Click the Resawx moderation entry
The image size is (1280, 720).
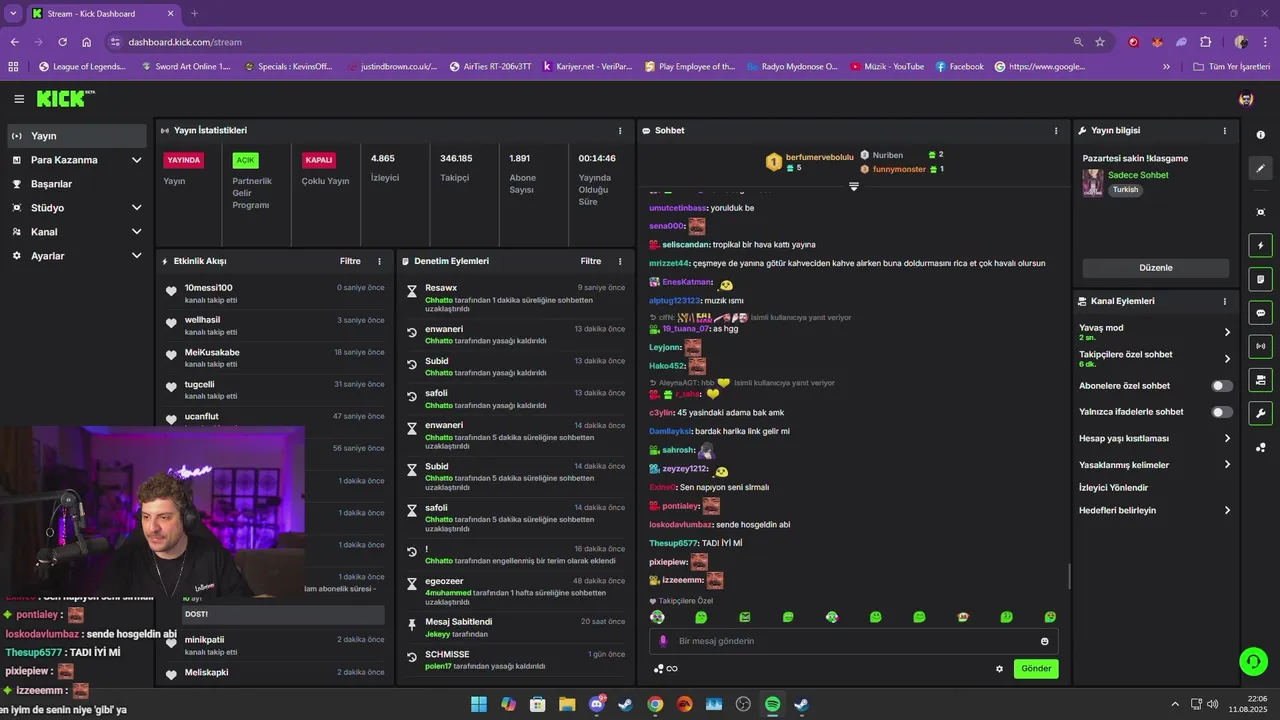516,298
